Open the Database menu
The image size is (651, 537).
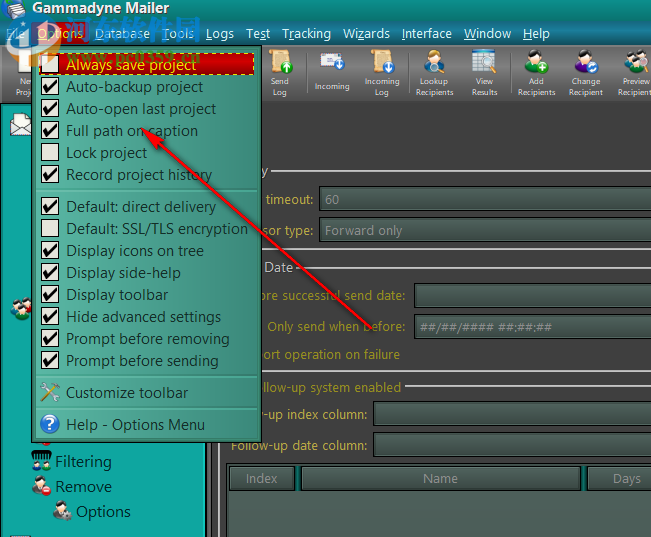(122, 34)
